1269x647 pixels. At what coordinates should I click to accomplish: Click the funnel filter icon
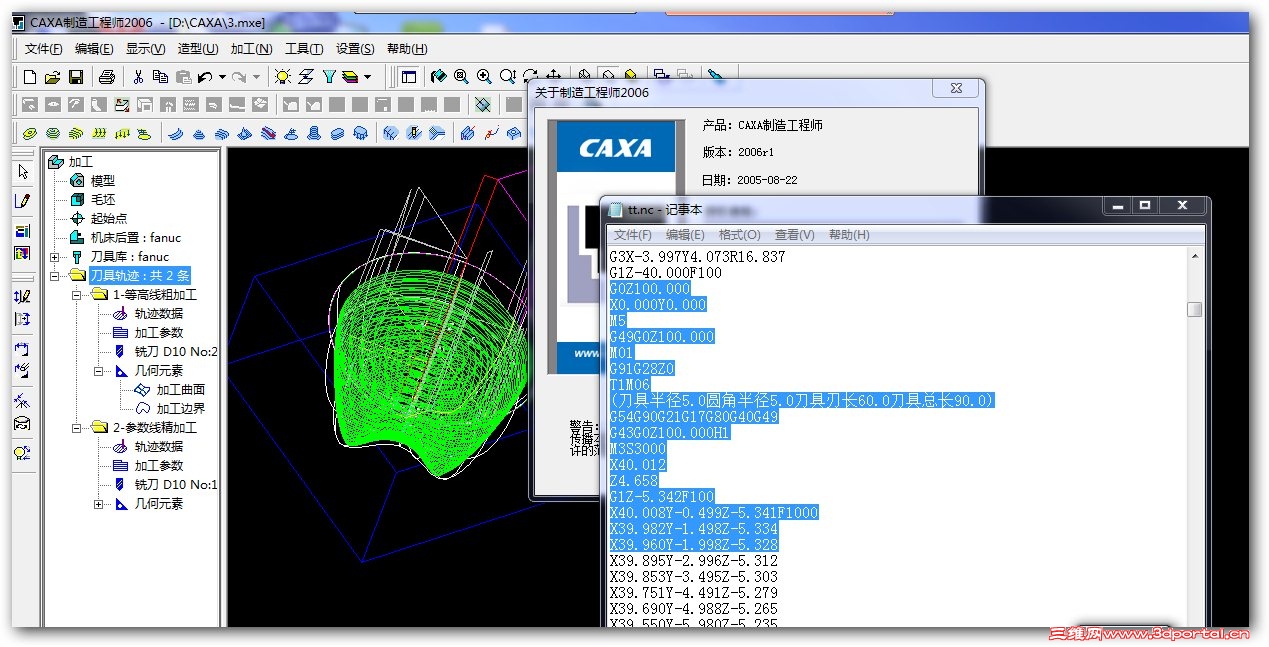328,77
